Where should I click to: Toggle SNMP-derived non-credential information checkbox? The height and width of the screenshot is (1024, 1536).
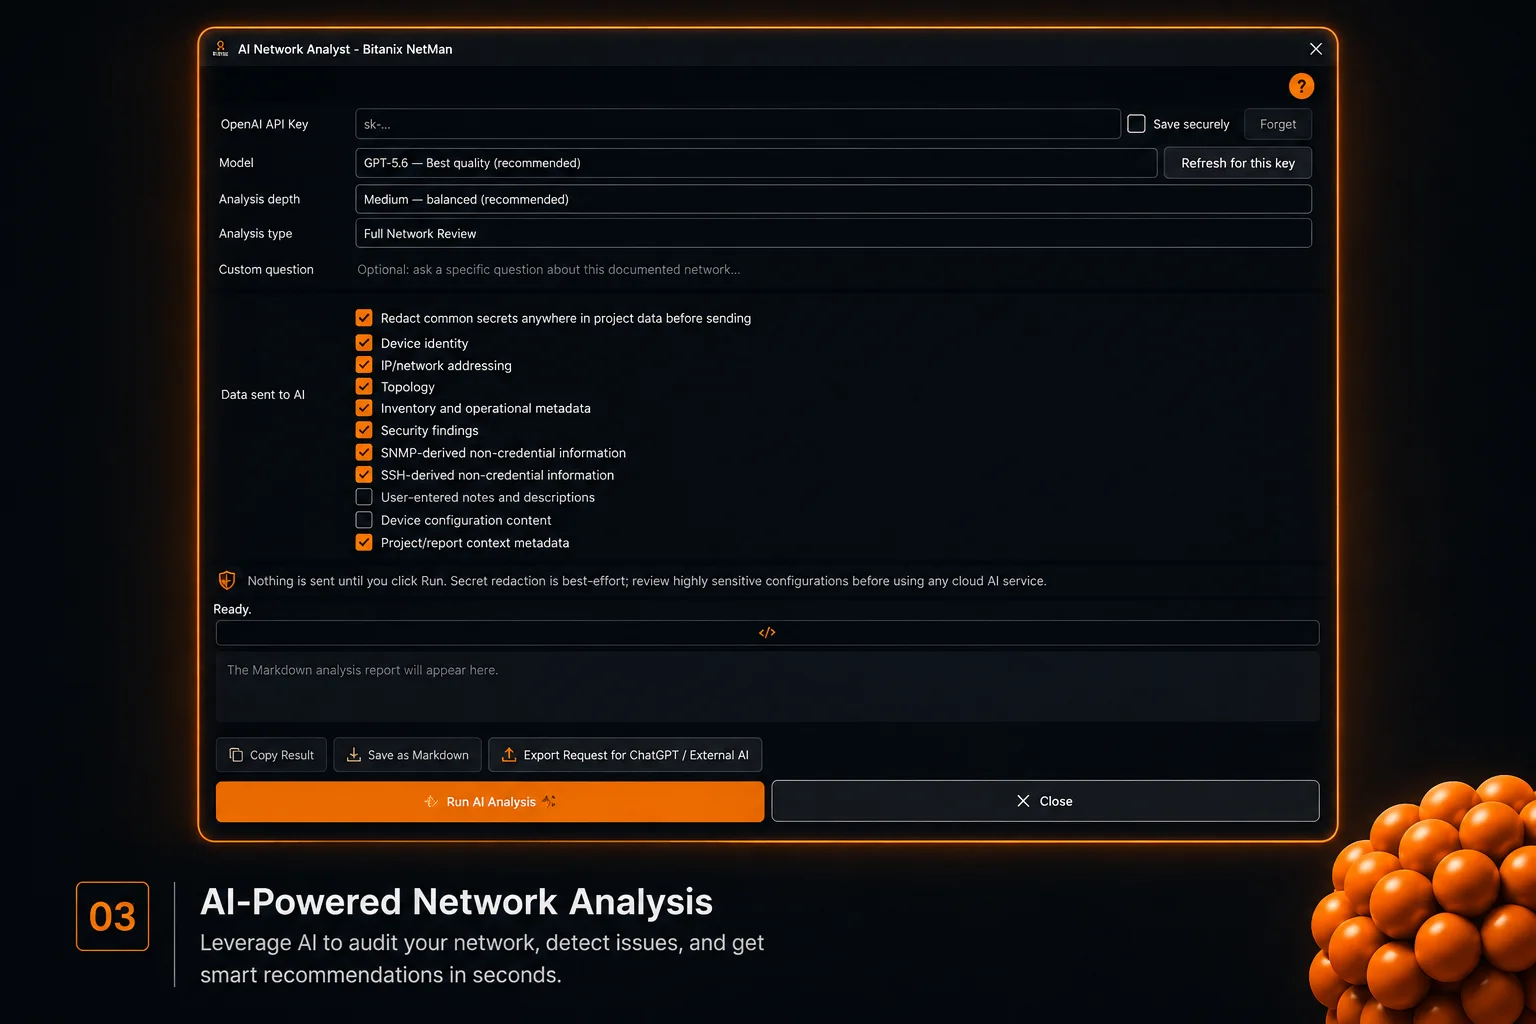click(x=364, y=453)
